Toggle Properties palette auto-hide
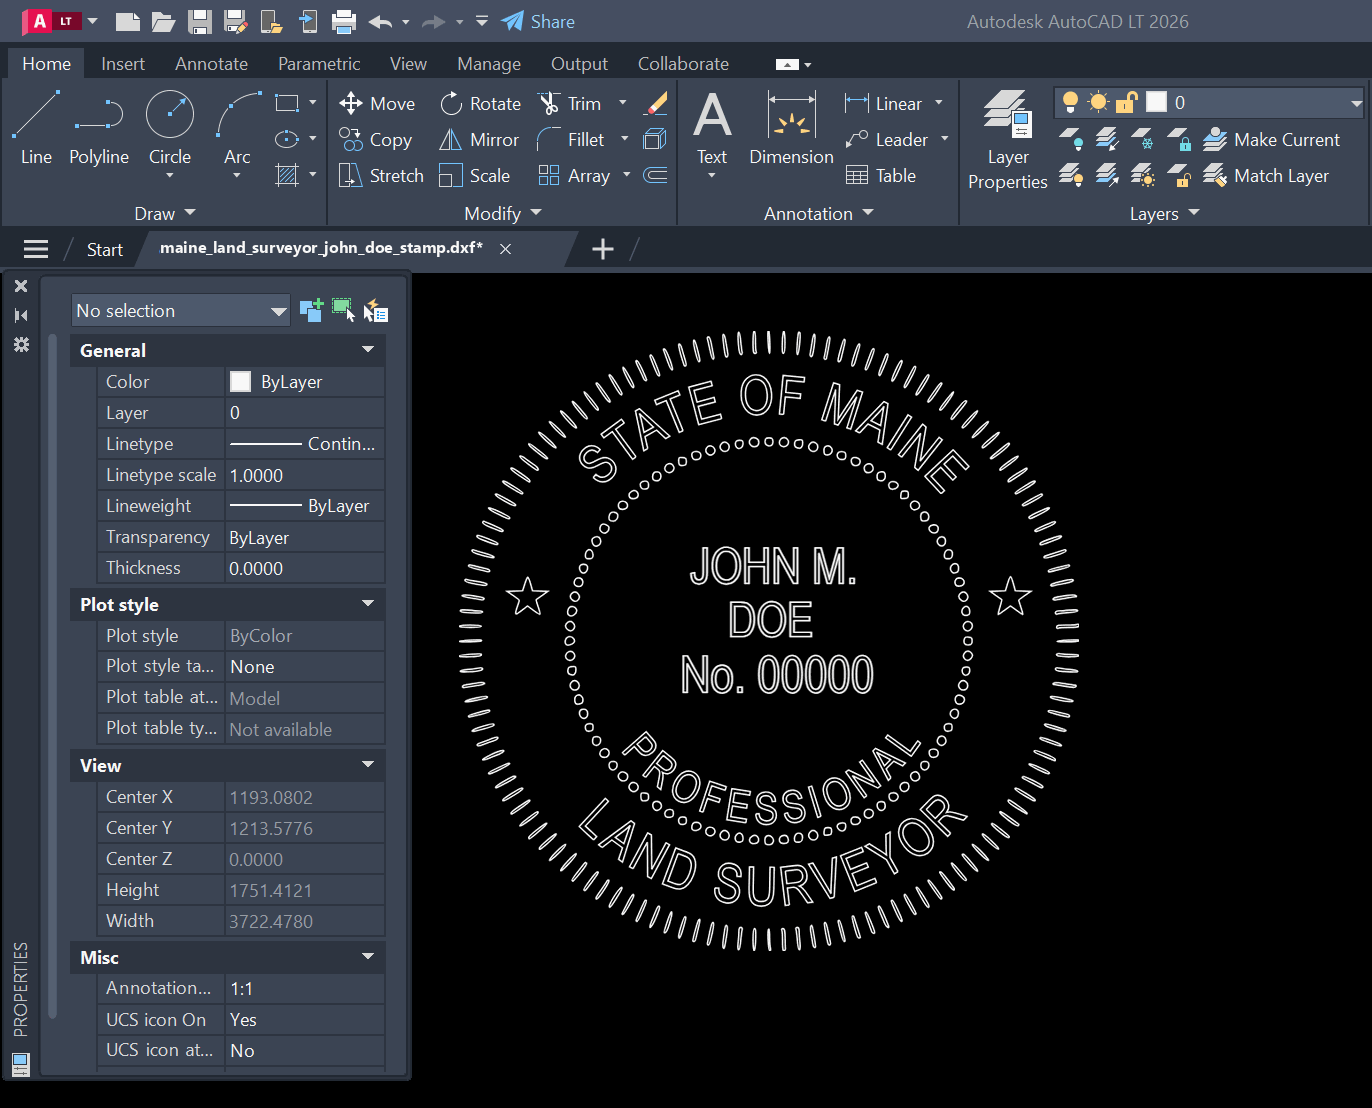 click(21, 315)
